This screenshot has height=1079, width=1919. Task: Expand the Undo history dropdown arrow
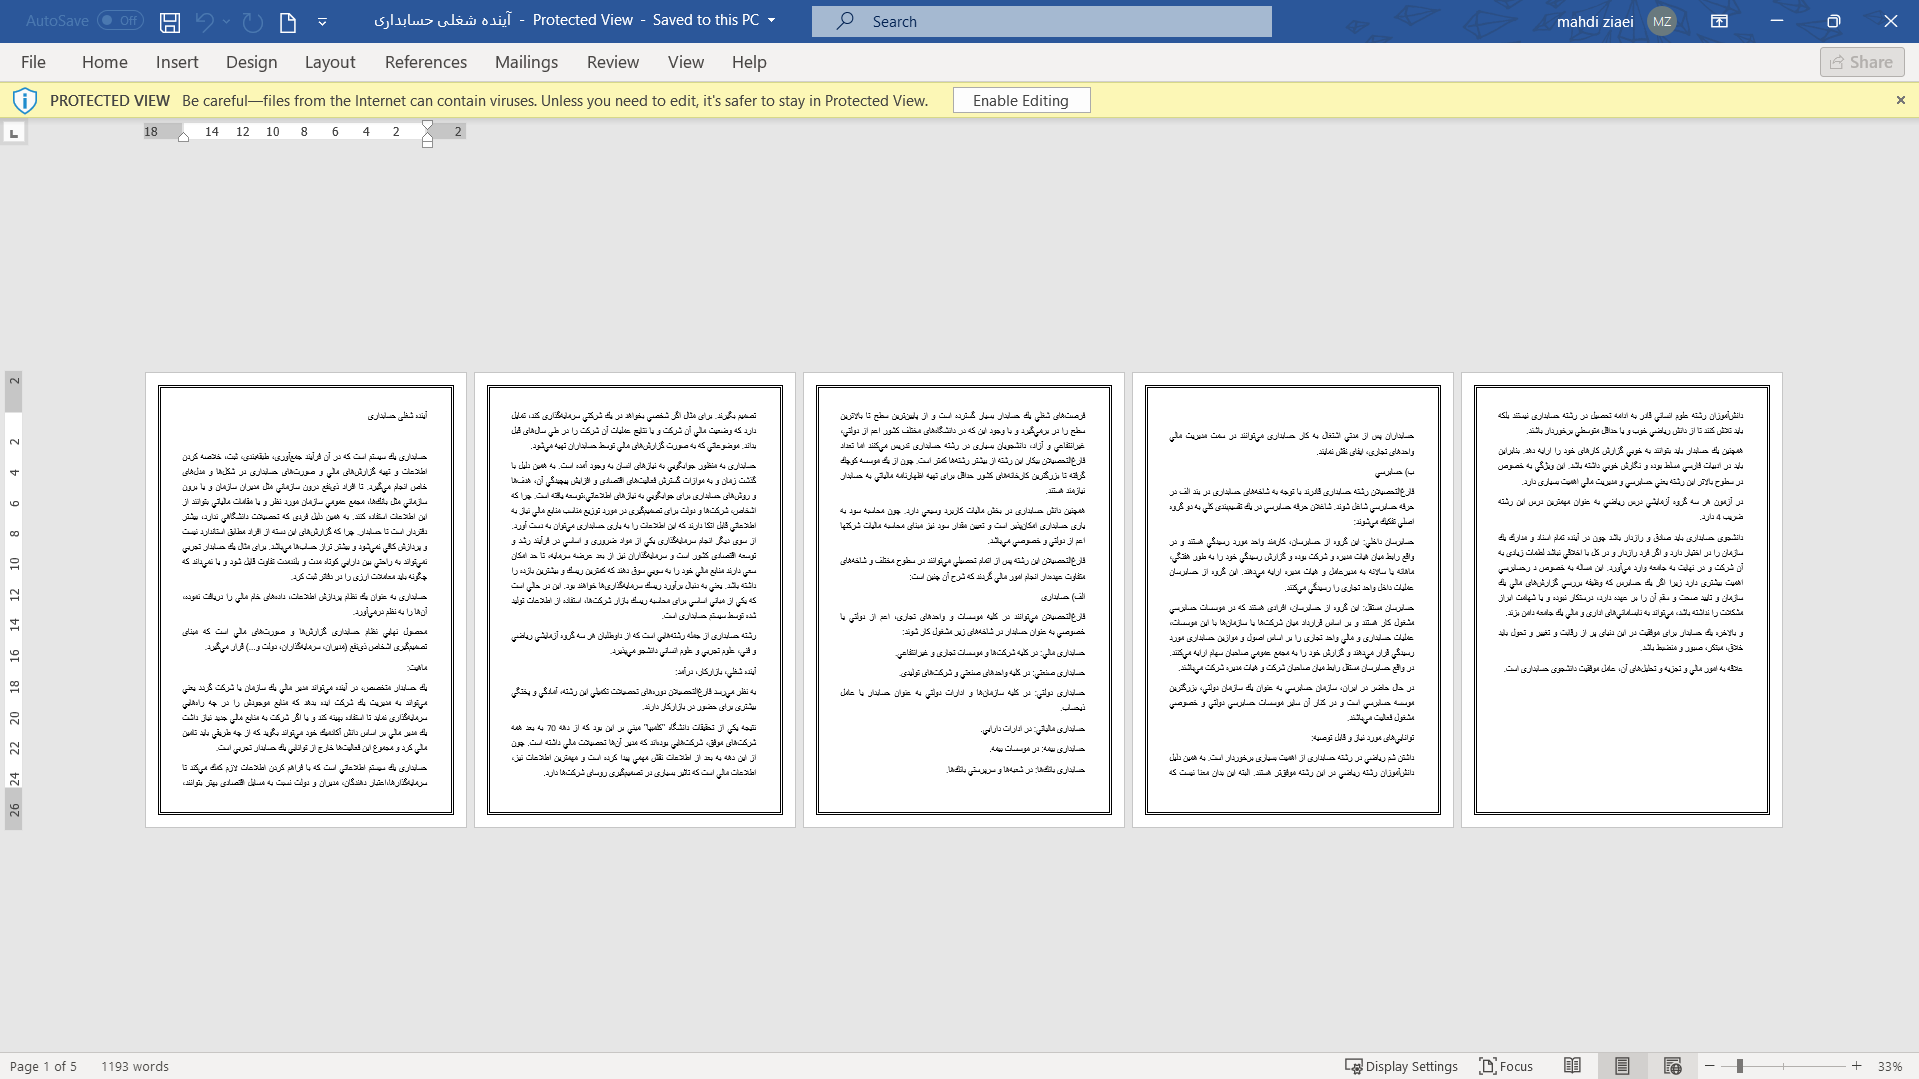227,21
